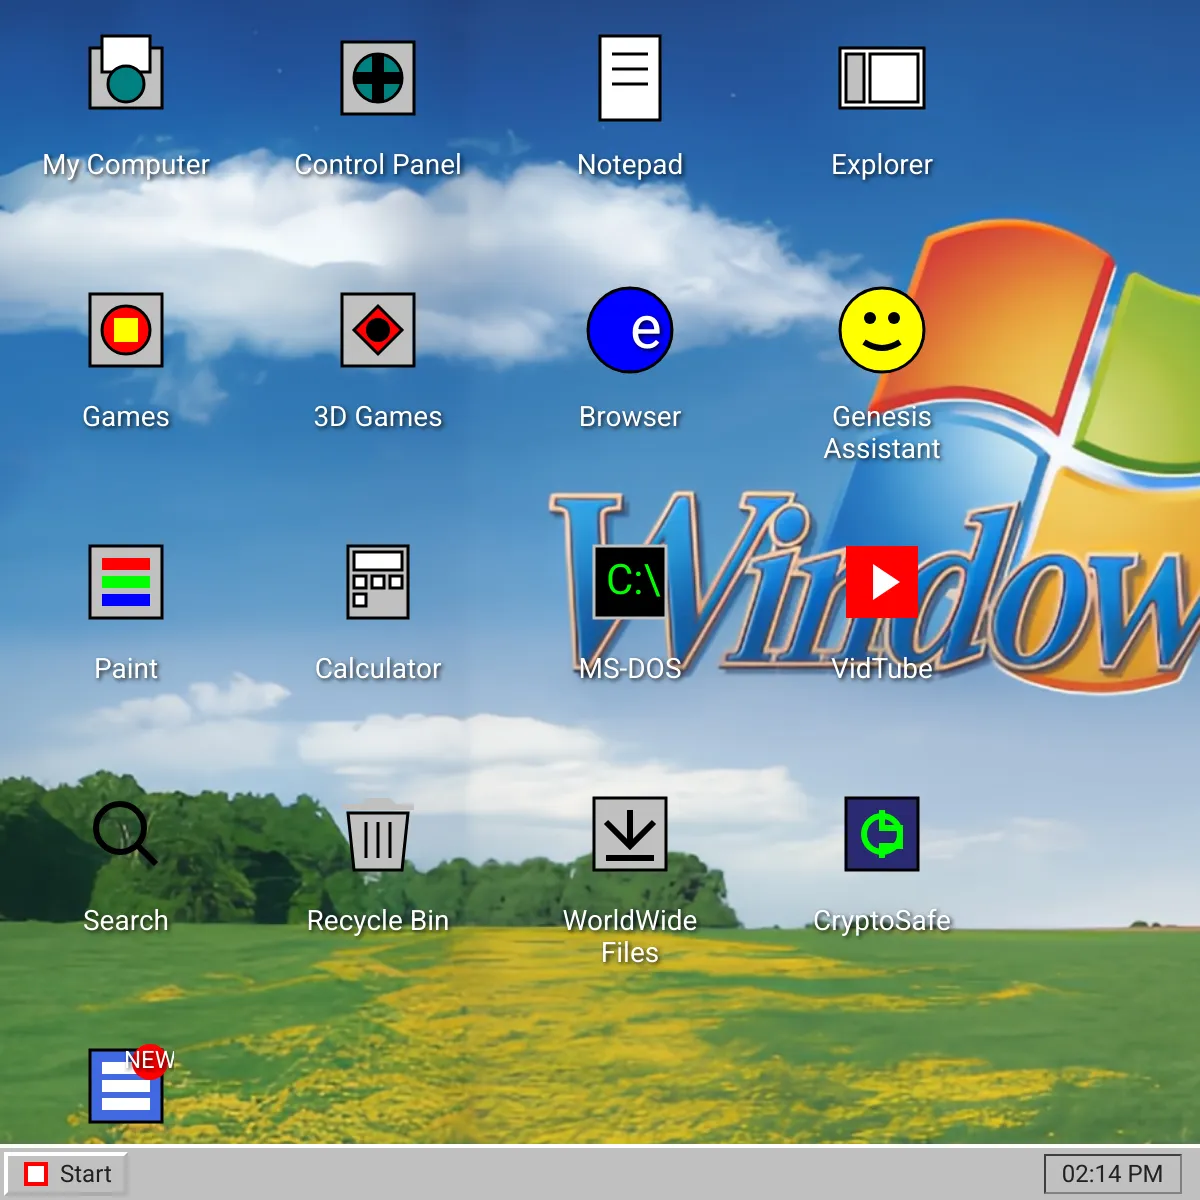Open the Control Panel icon
This screenshot has height=1200, width=1200.
coord(378,78)
